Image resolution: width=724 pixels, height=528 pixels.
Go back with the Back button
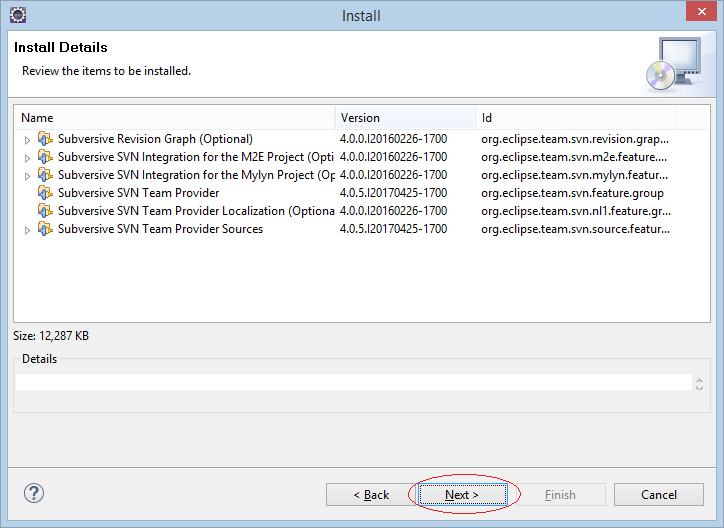click(x=371, y=495)
